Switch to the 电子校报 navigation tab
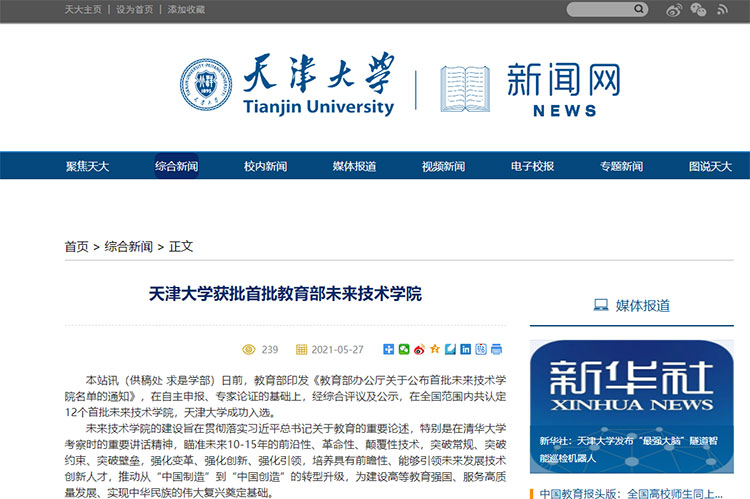 tap(532, 166)
